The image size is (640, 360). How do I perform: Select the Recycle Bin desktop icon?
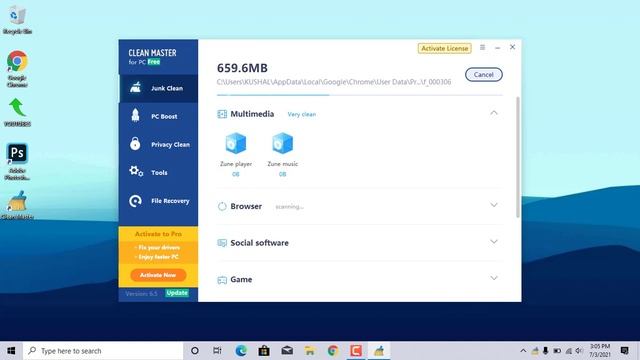17,20
